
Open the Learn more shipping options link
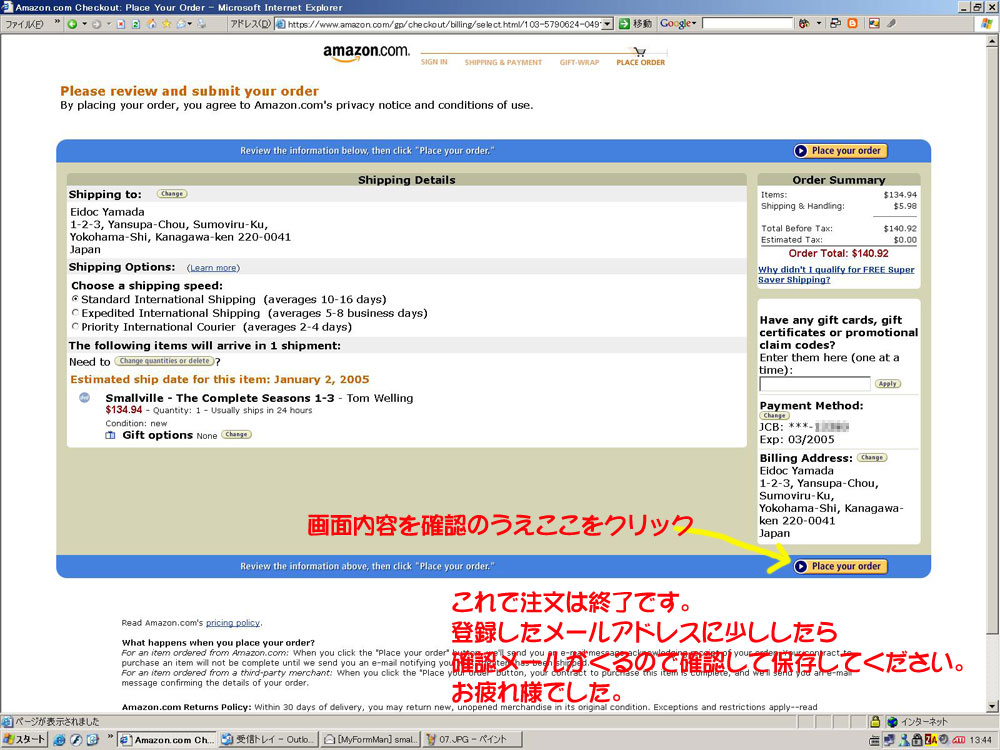tap(214, 268)
